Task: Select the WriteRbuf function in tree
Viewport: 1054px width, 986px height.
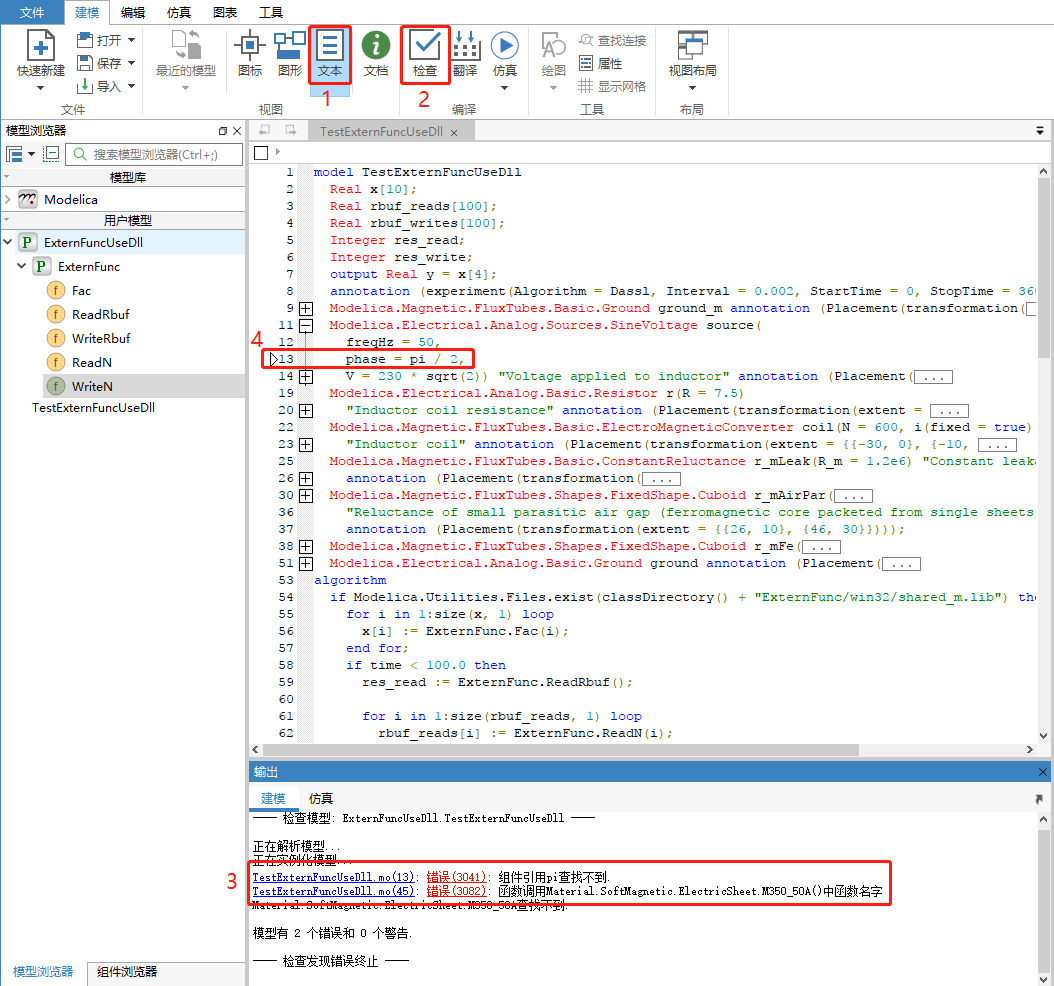Action: [x=102, y=338]
